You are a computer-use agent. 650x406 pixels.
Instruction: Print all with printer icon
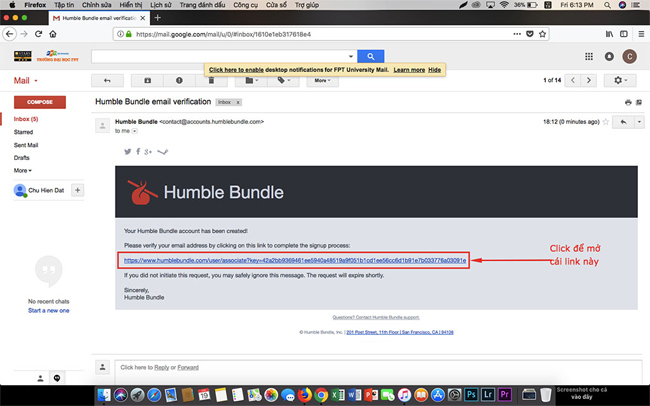point(628,102)
